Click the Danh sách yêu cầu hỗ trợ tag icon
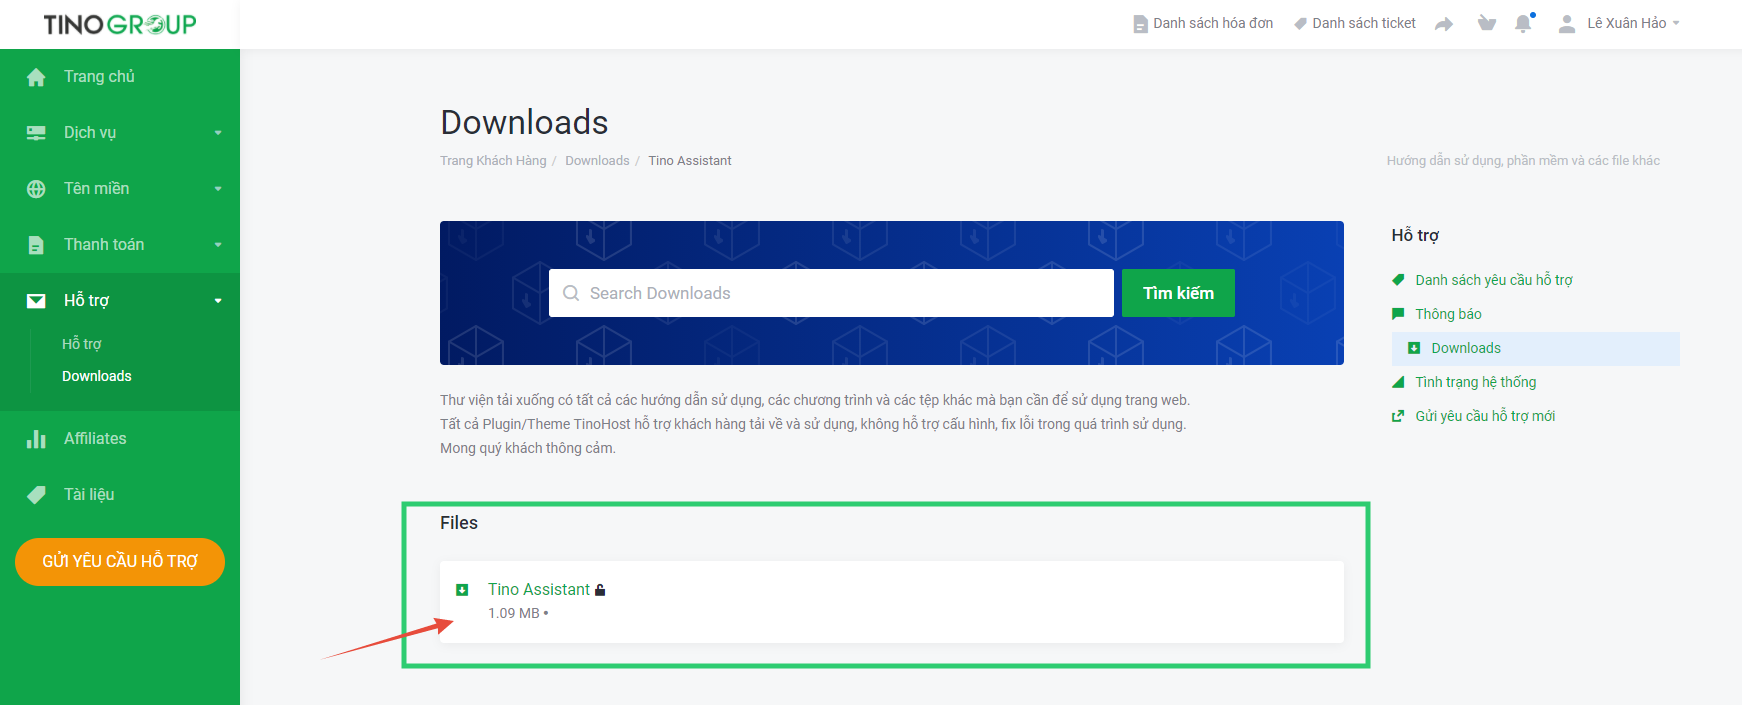The height and width of the screenshot is (705, 1742). (x=1398, y=280)
